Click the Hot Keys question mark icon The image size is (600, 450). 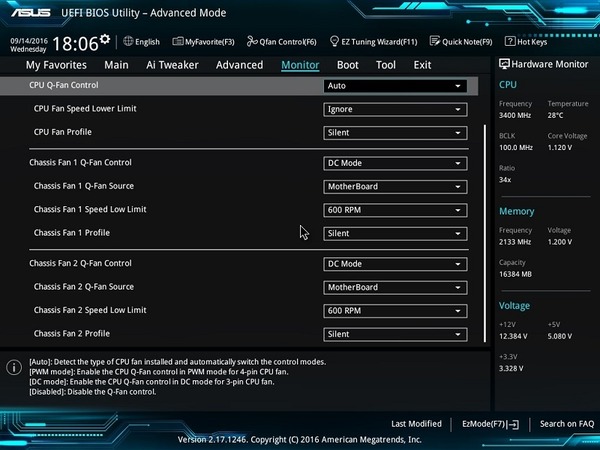click(510, 42)
